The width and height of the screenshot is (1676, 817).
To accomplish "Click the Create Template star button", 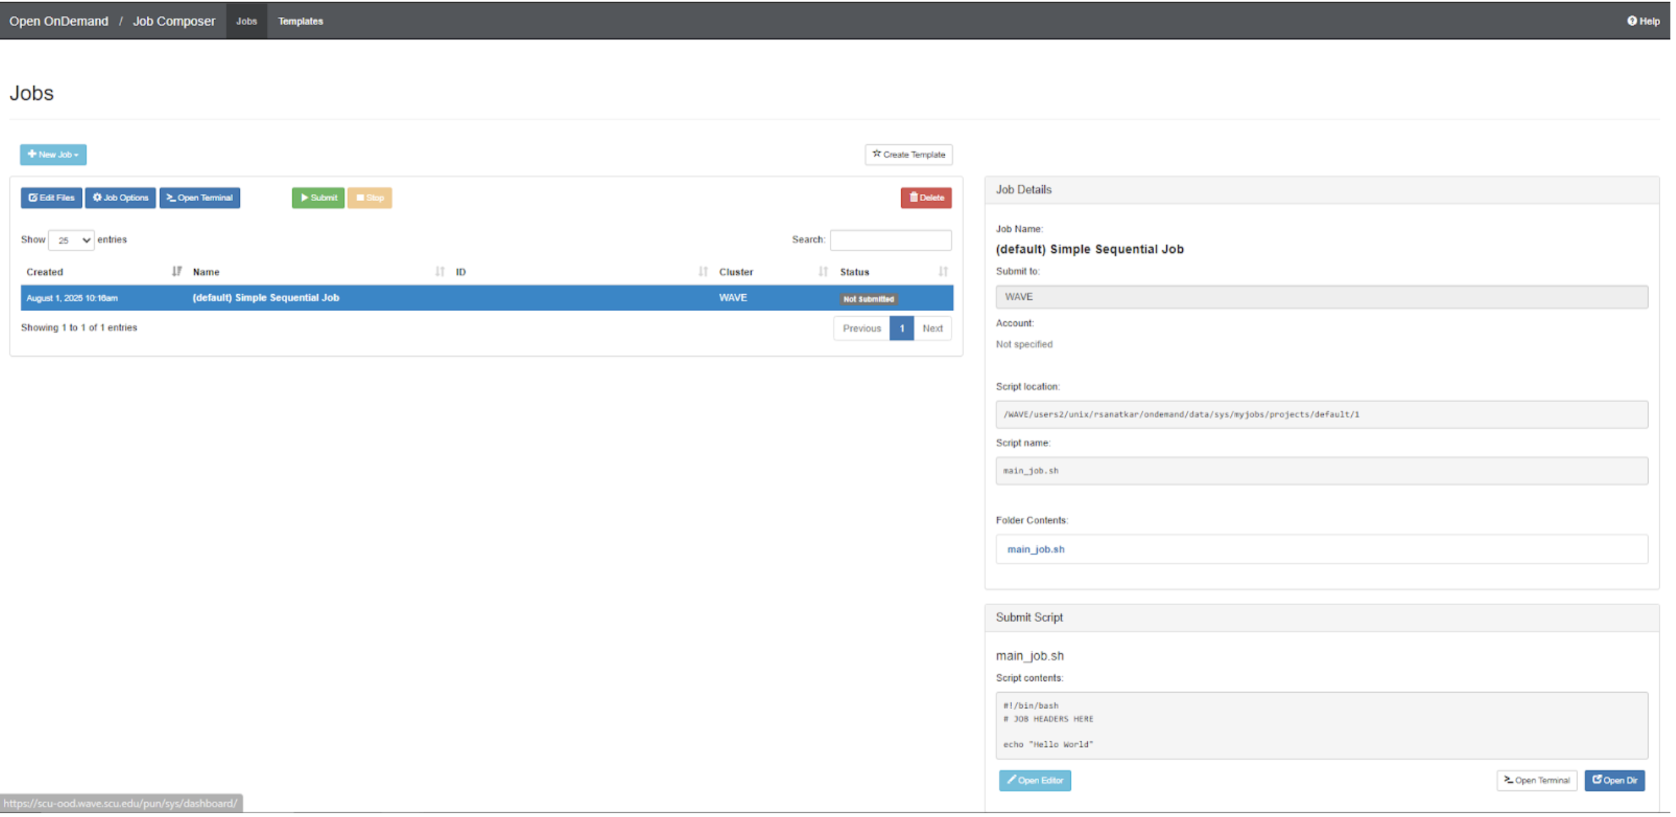I will [x=908, y=155].
